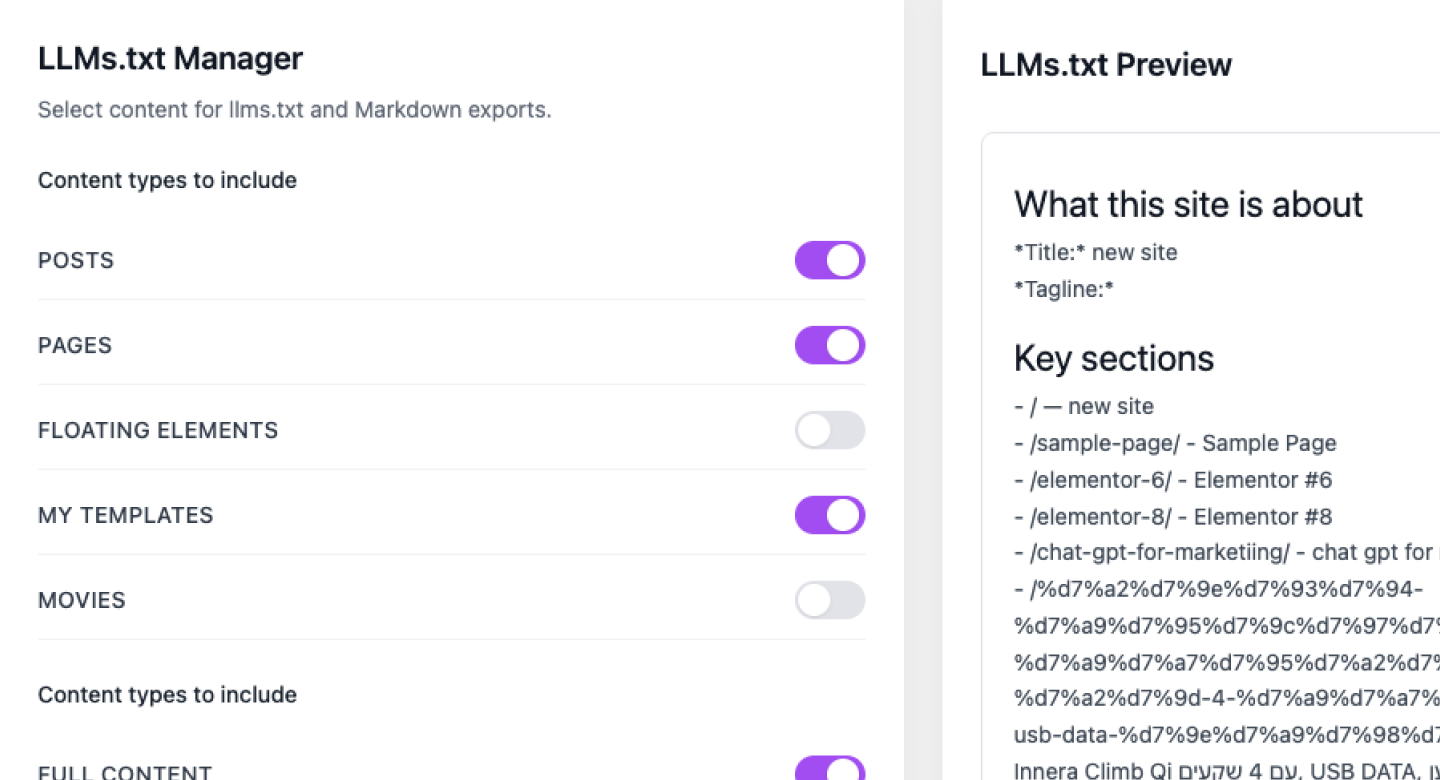This screenshot has height=780, width=1440.
Task: Click the FULL CONTENT label
Action: tap(125, 773)
